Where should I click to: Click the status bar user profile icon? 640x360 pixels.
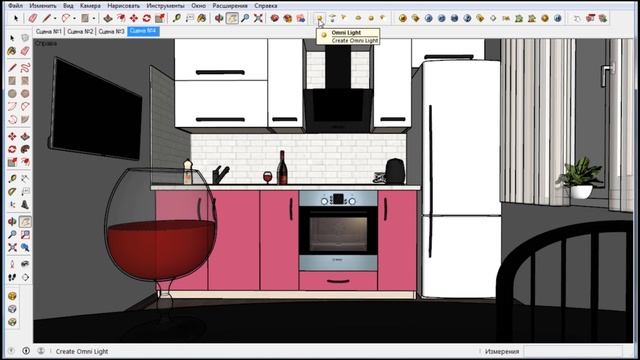click(x=41, y=351)
